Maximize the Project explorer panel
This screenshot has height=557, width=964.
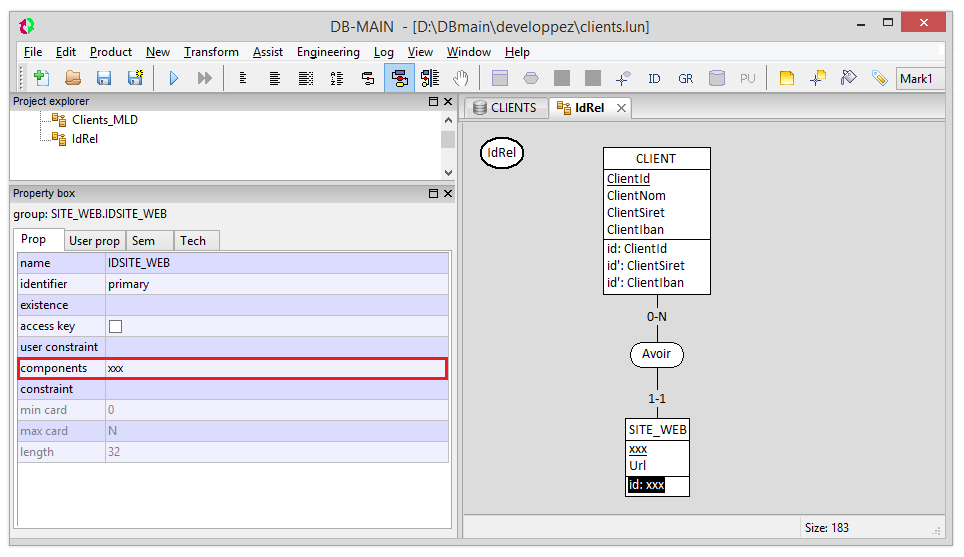(433, 101)
